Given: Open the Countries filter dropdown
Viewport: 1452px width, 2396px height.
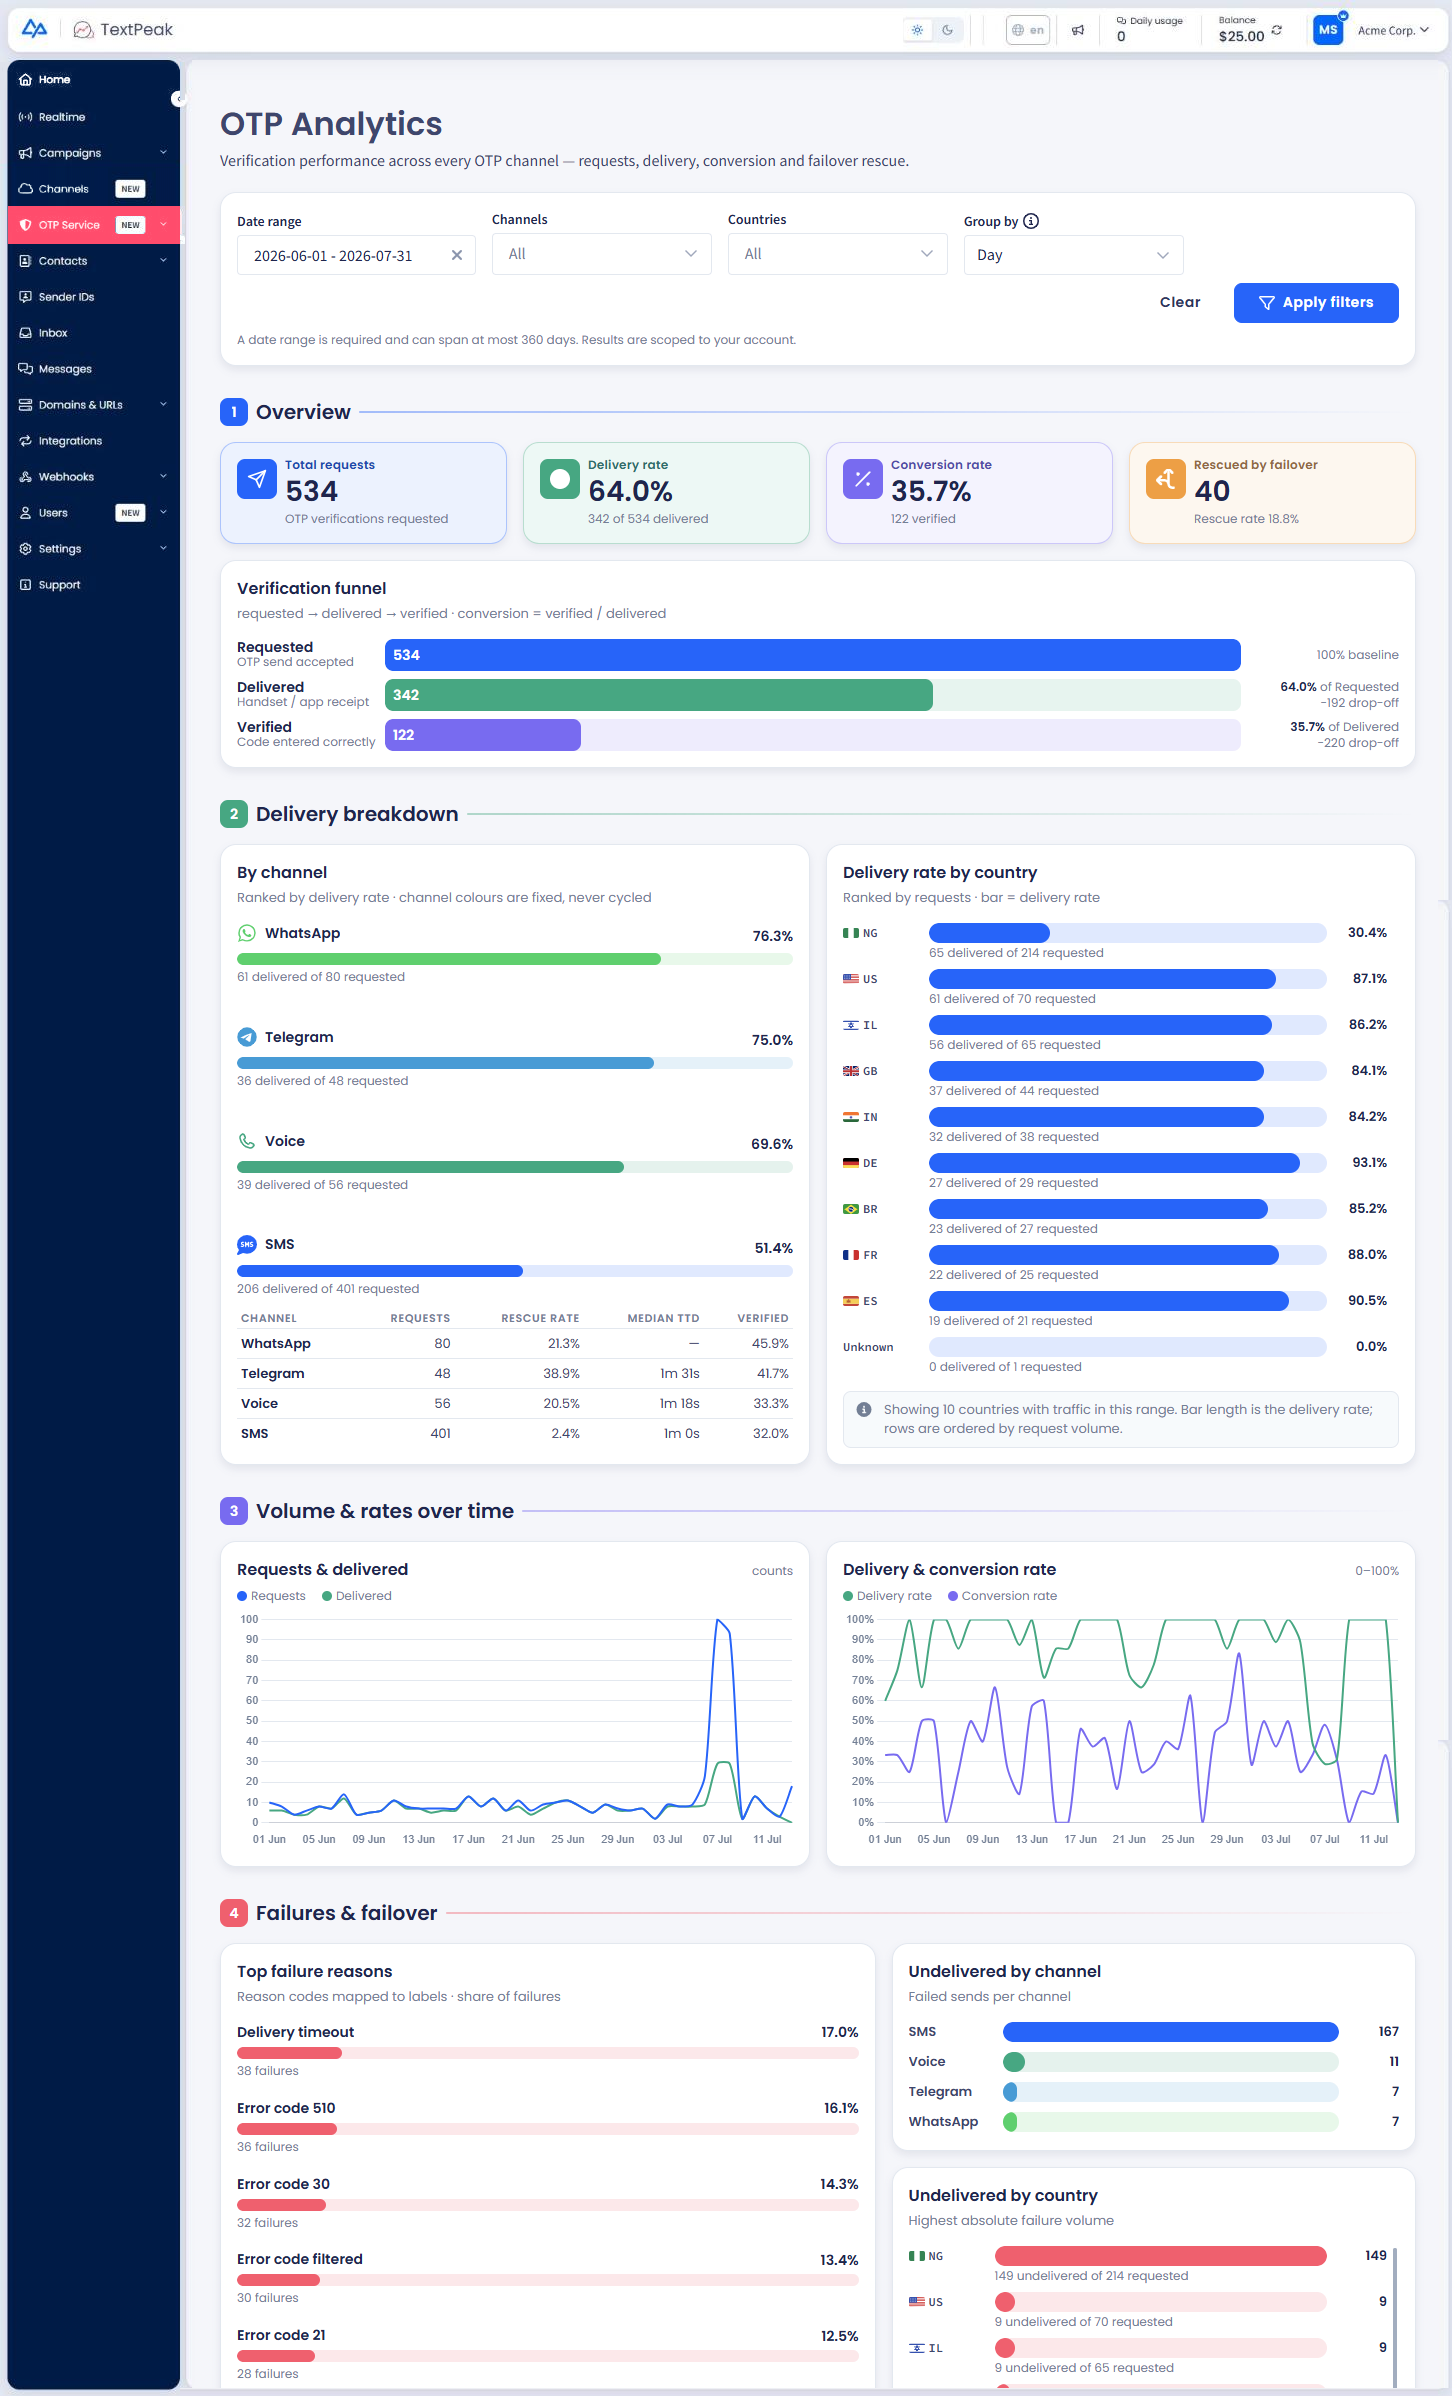Looking at the screenshot, I should click(838, 254).
